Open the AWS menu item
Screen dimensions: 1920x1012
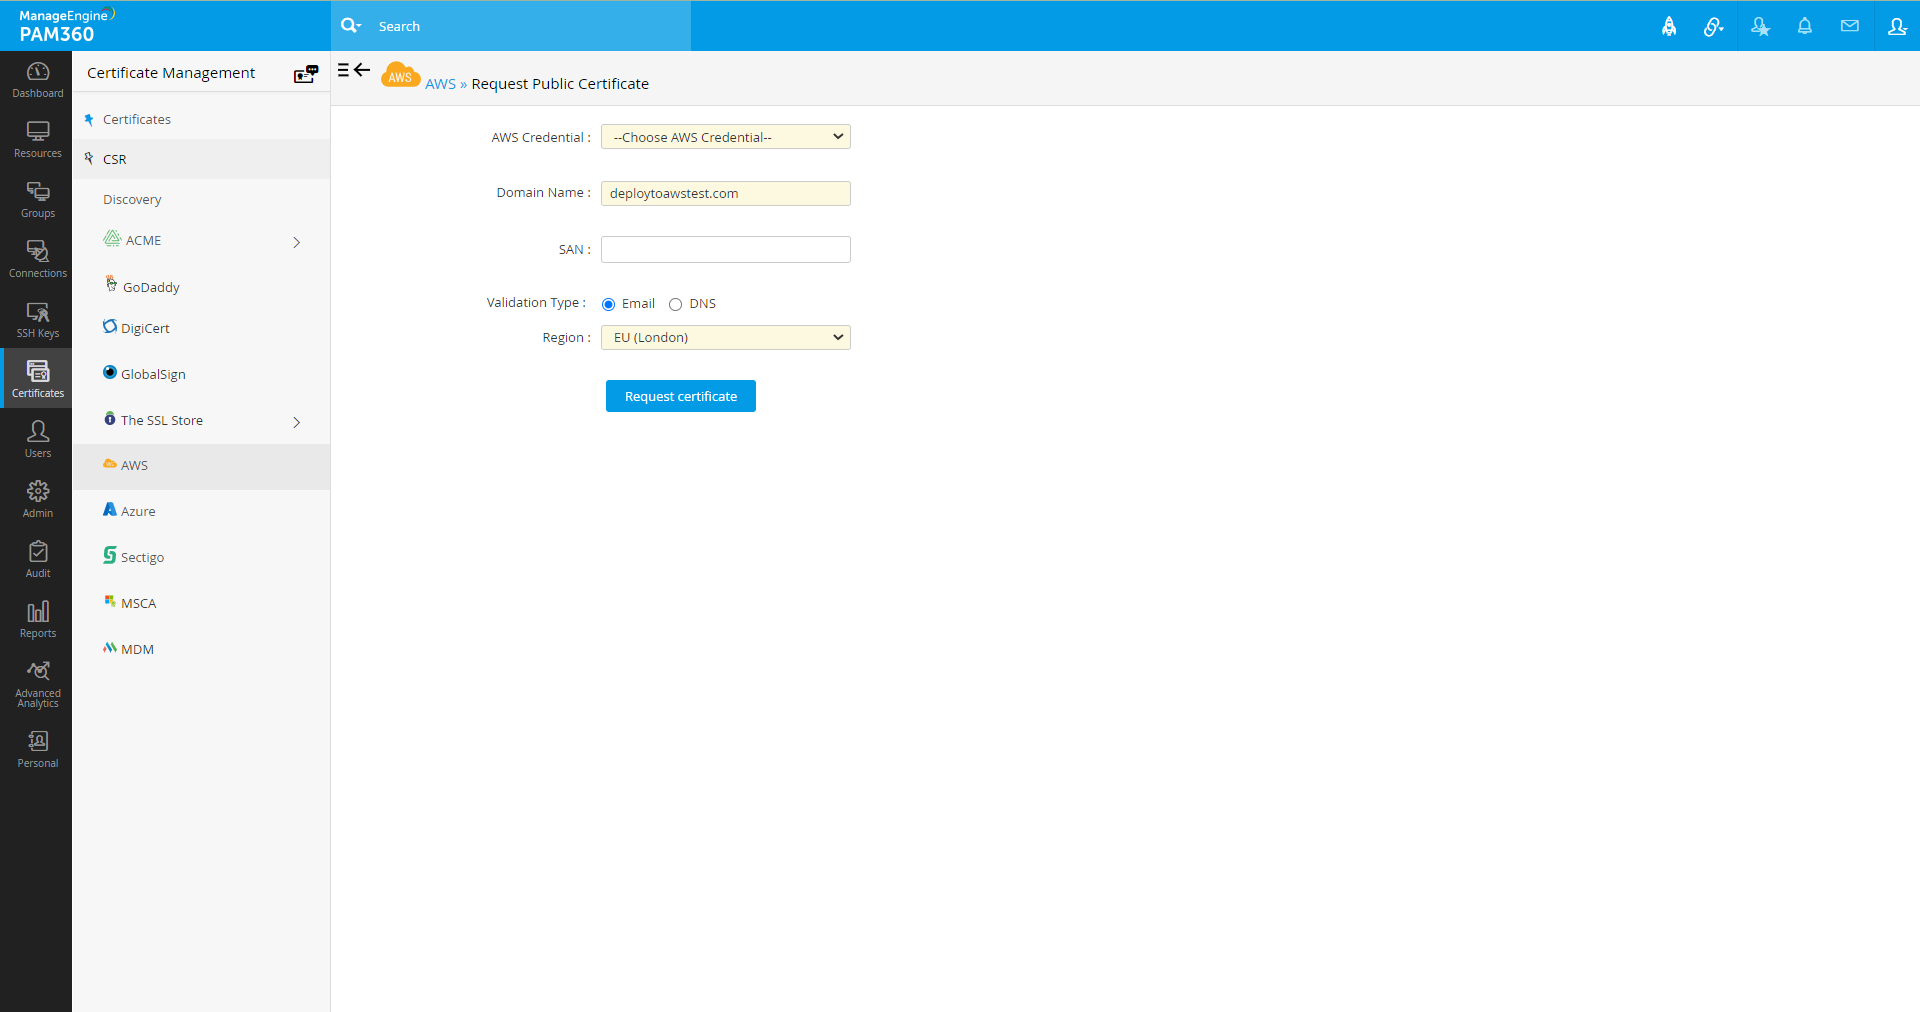(x=201, y=466)
